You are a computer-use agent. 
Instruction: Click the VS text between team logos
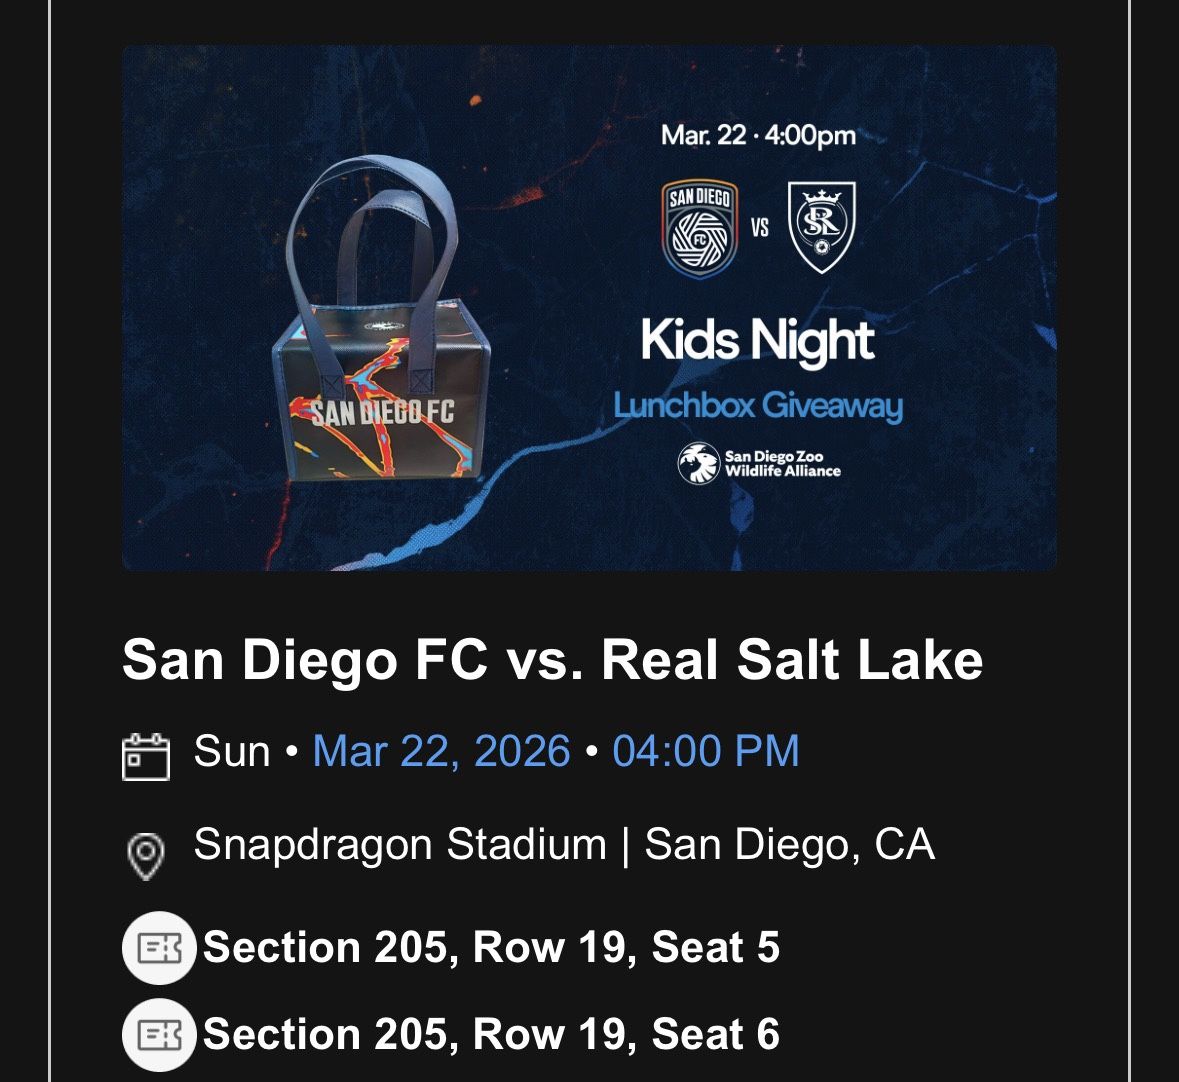(760, 229)
